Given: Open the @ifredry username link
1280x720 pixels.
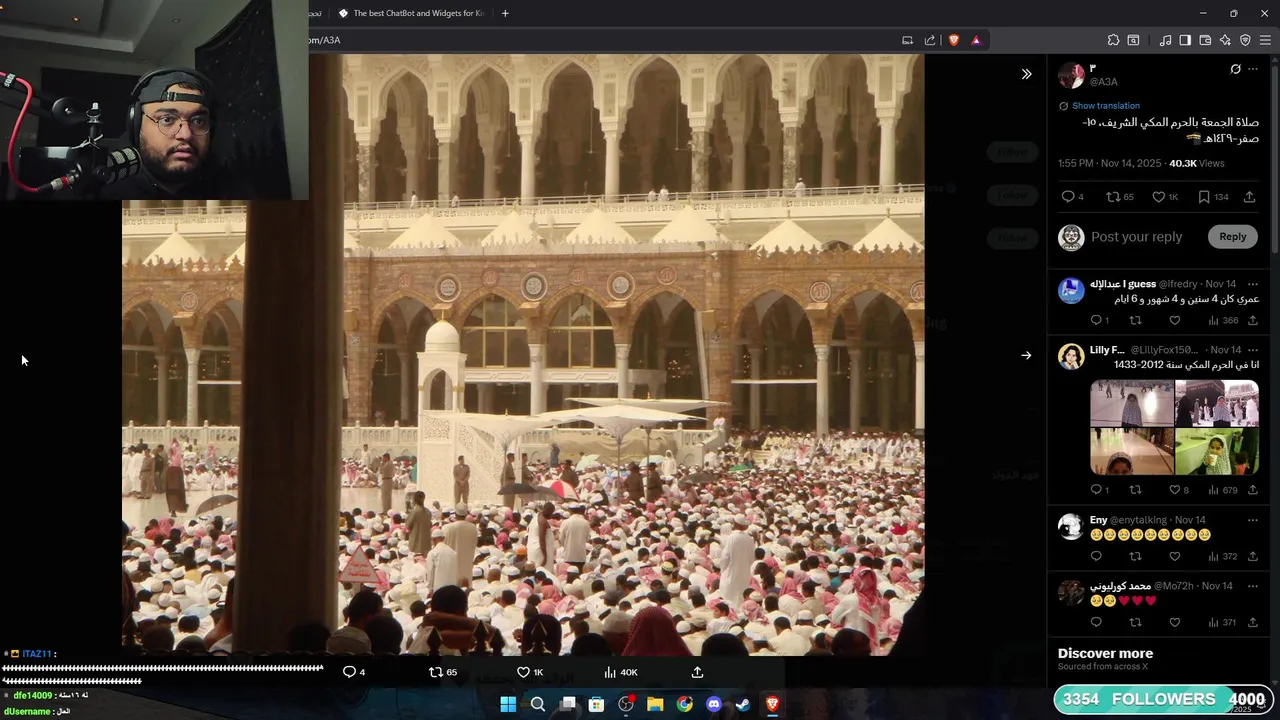Looking at the screenshot, I should (x=1178, y=284).
